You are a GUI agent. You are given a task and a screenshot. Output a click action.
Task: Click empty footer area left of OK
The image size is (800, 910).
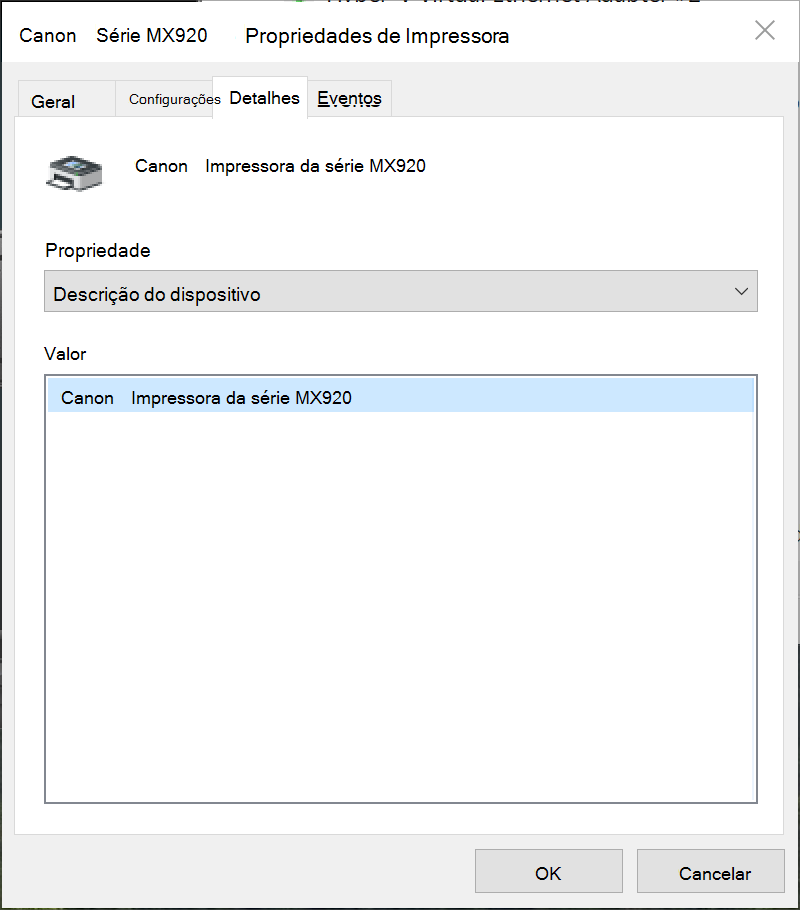(240, 873)
